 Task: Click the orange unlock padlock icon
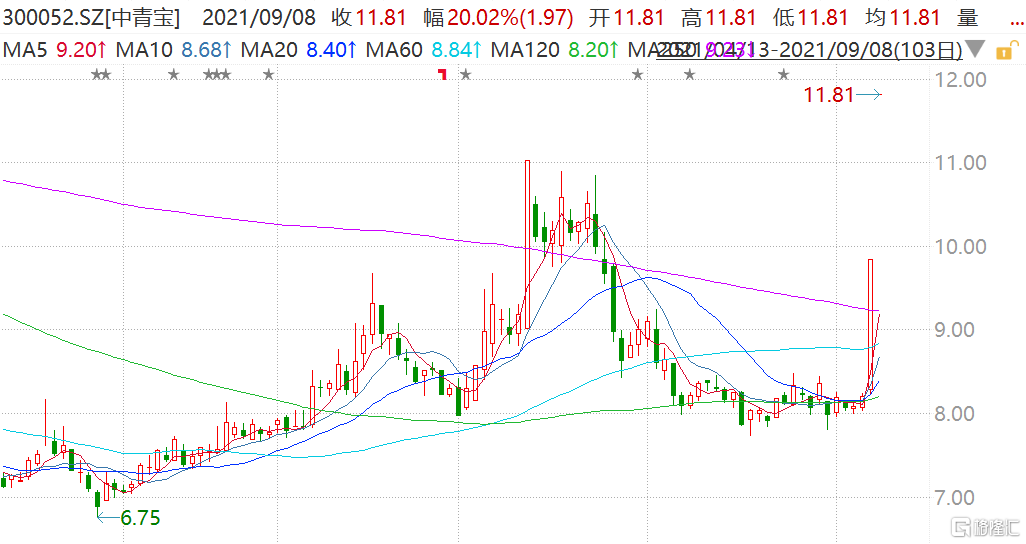point(1007,50)
